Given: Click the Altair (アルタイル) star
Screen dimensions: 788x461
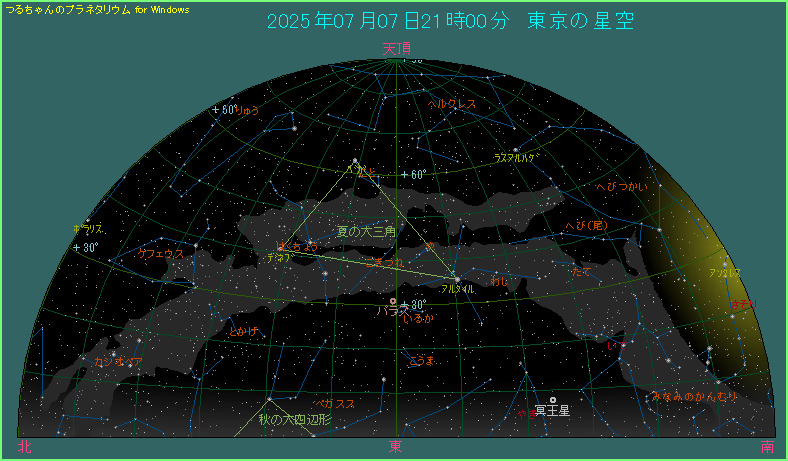Looking at the screenshot, I should 456,279.
